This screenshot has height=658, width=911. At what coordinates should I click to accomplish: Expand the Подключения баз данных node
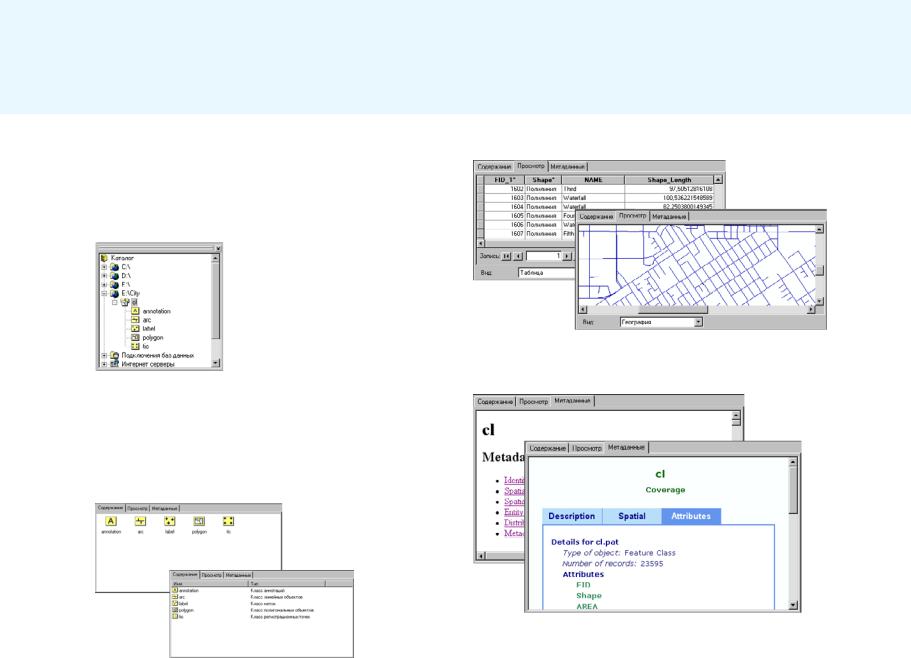[104, 355]
